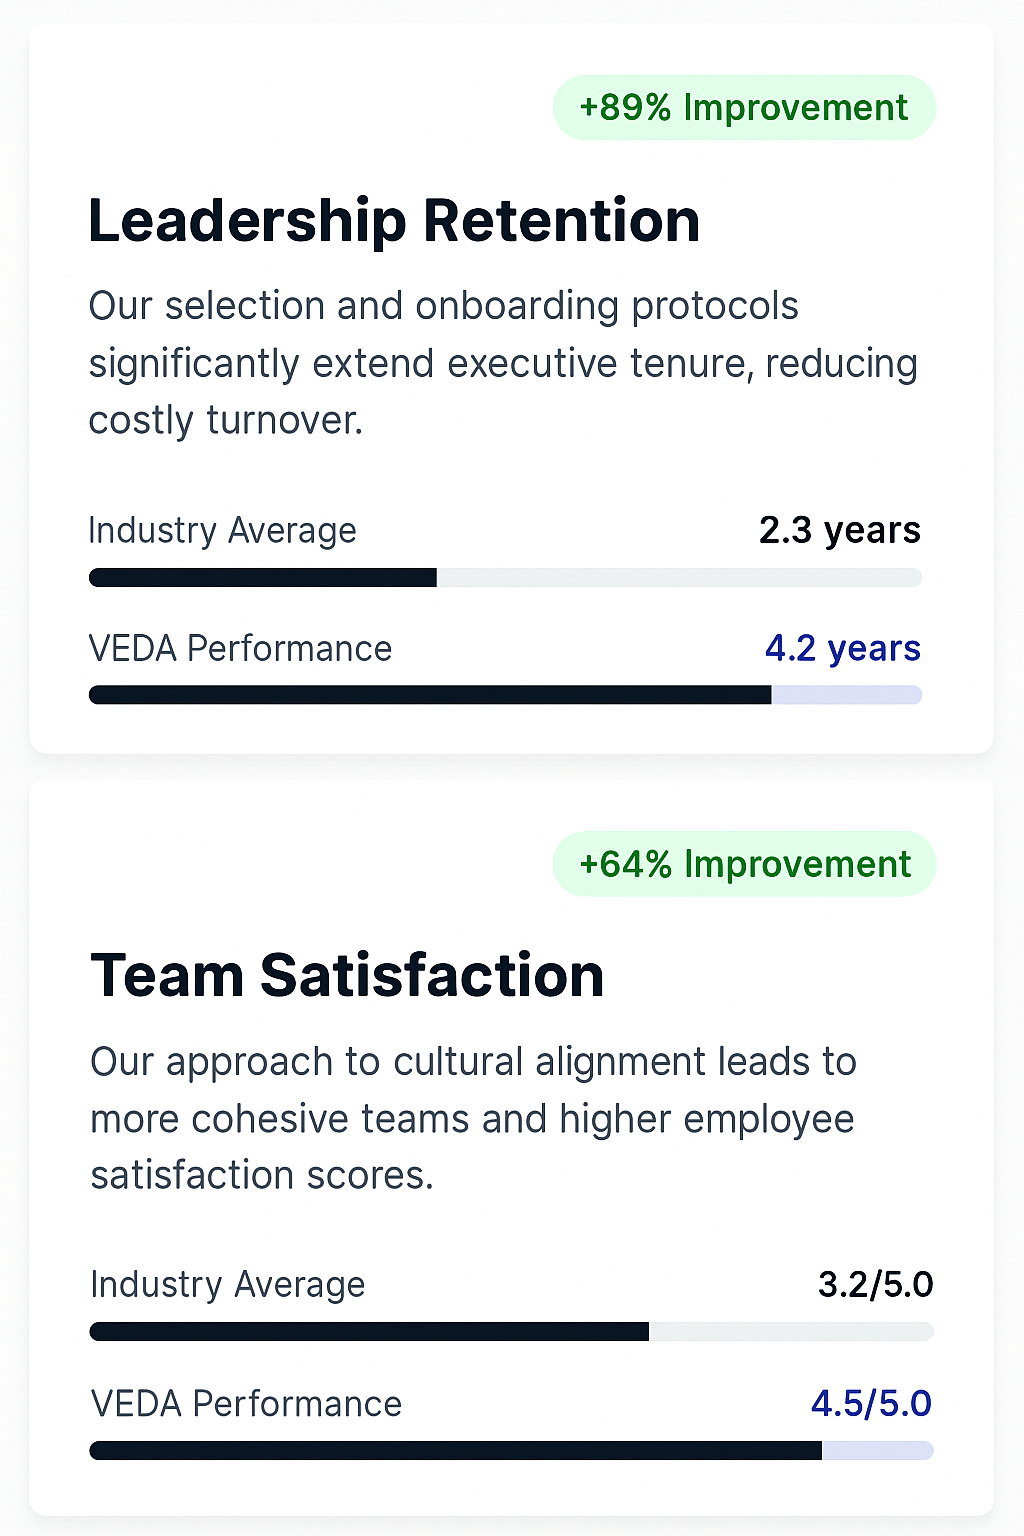The height and width of the screenshot is (1536, 1024).
Task: Click Industry Average label under Leadership Retention
Action: click(222, 531)
